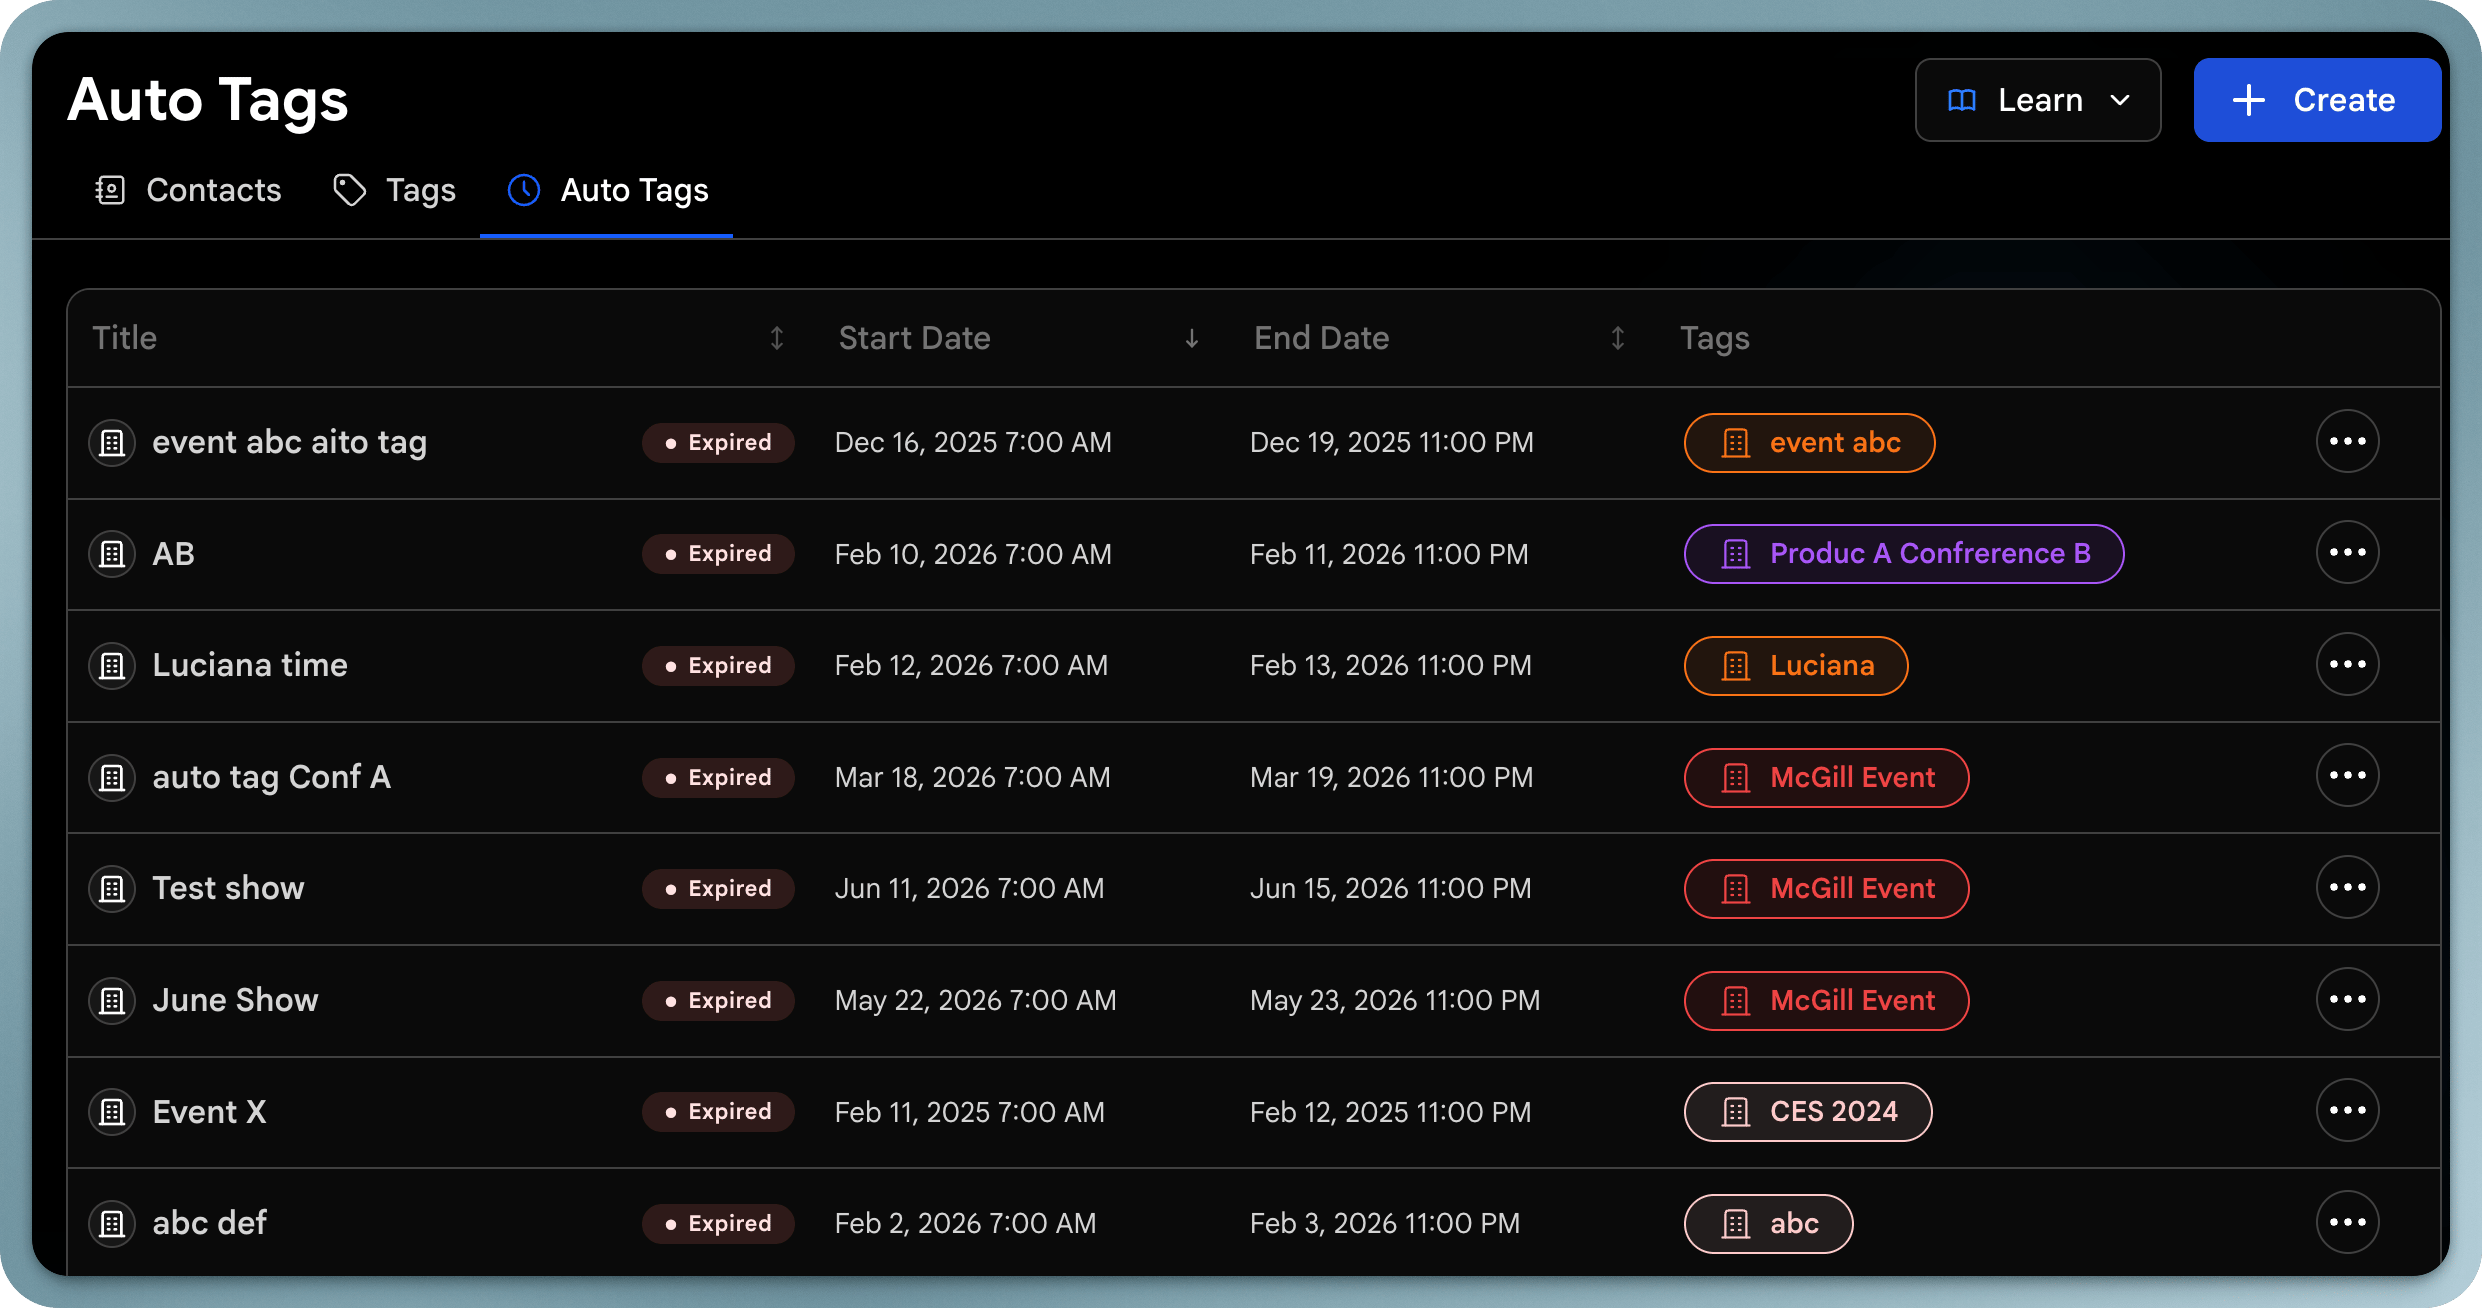Select the title 'Luciana time'
The image size is (2482, 1308).
pos(250,665)
